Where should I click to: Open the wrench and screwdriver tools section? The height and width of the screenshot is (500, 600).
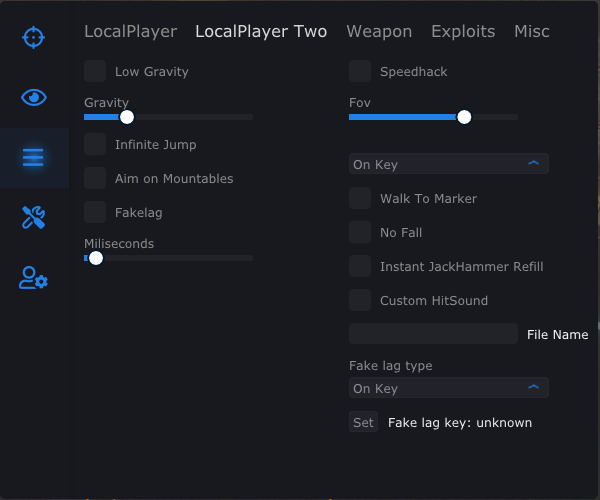[34, 217]
